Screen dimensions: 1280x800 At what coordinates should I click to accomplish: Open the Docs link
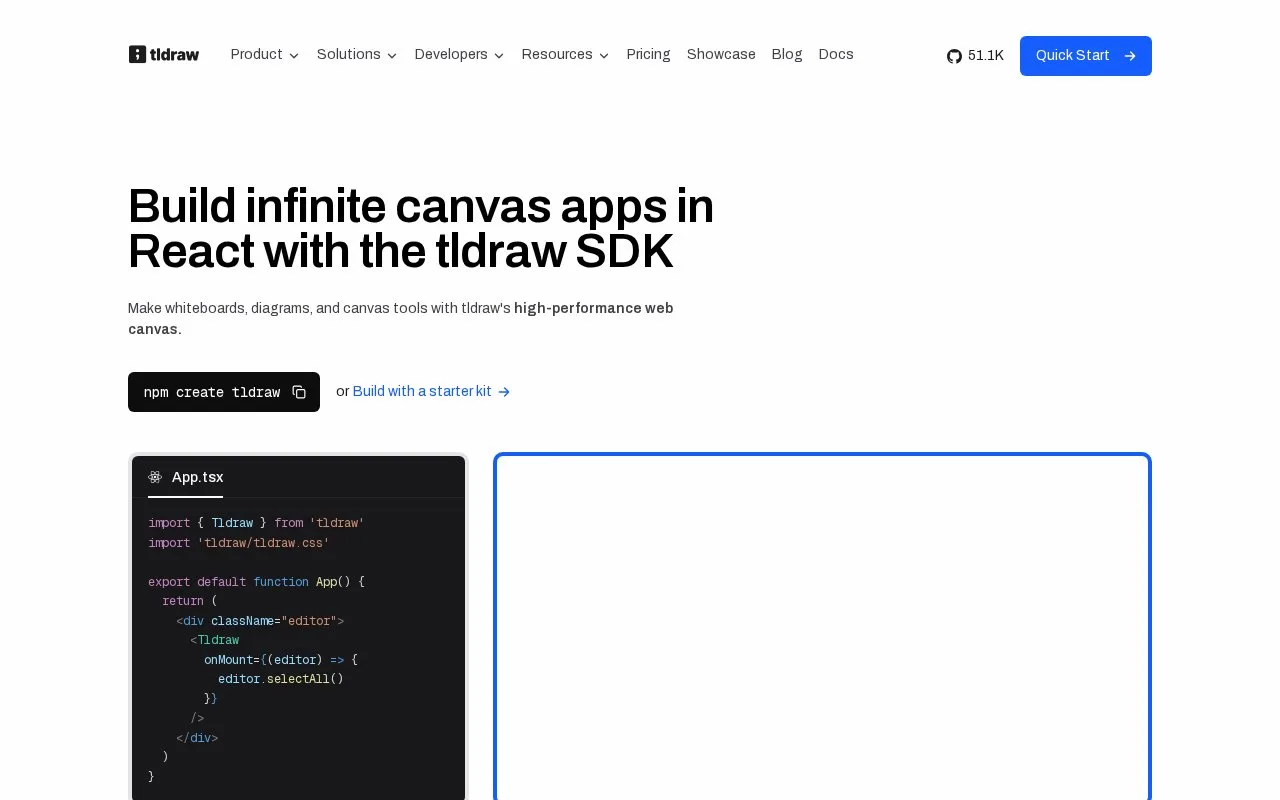tap(836, 54)
